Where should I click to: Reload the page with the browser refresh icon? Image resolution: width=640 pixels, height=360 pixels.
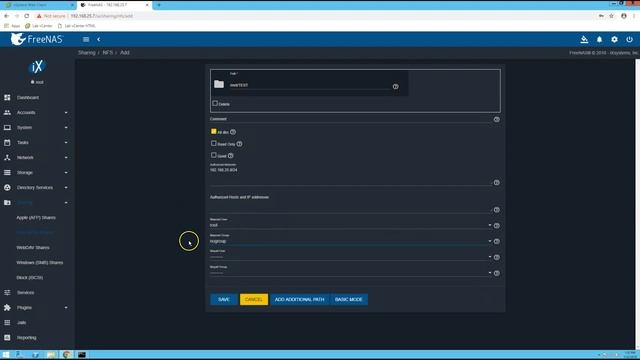point(27,16)
